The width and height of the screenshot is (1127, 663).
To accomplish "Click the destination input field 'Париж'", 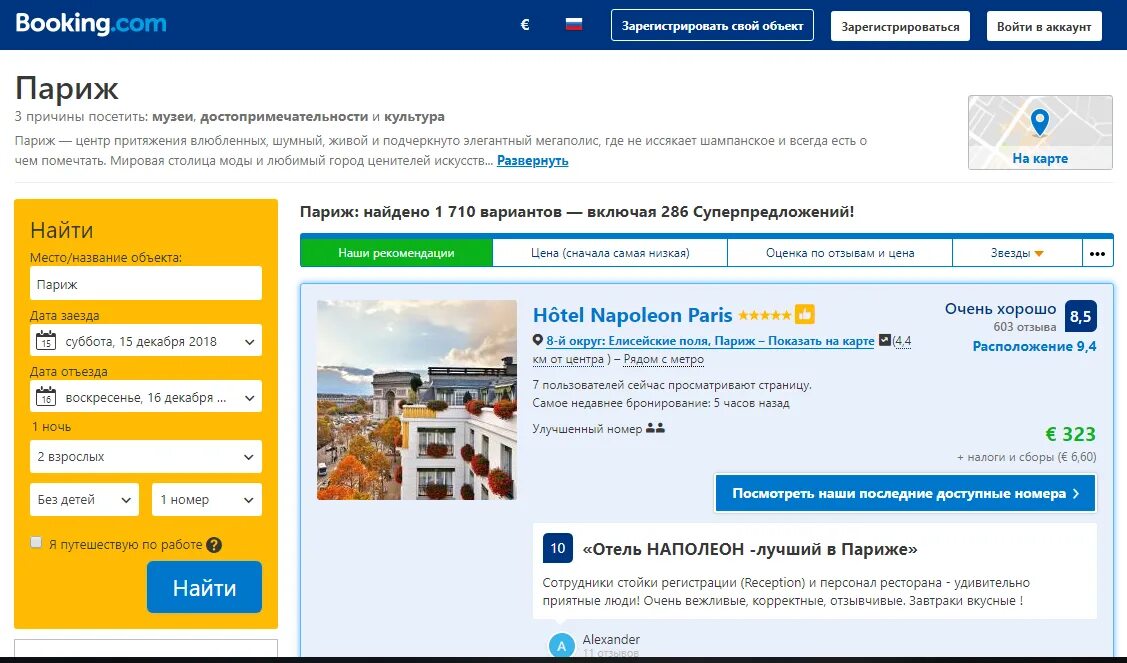I will [146, 283].
